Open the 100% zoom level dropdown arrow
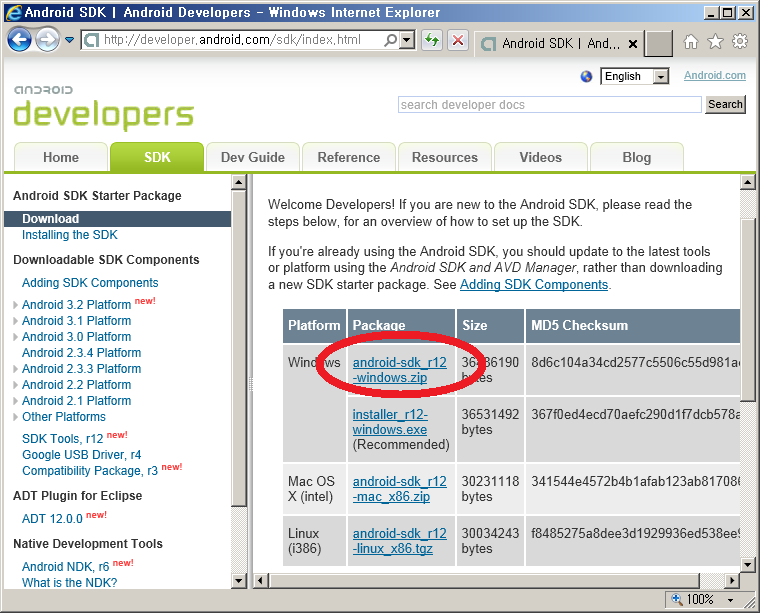This screenshot has width=760, height=613. tap(730, 600)
